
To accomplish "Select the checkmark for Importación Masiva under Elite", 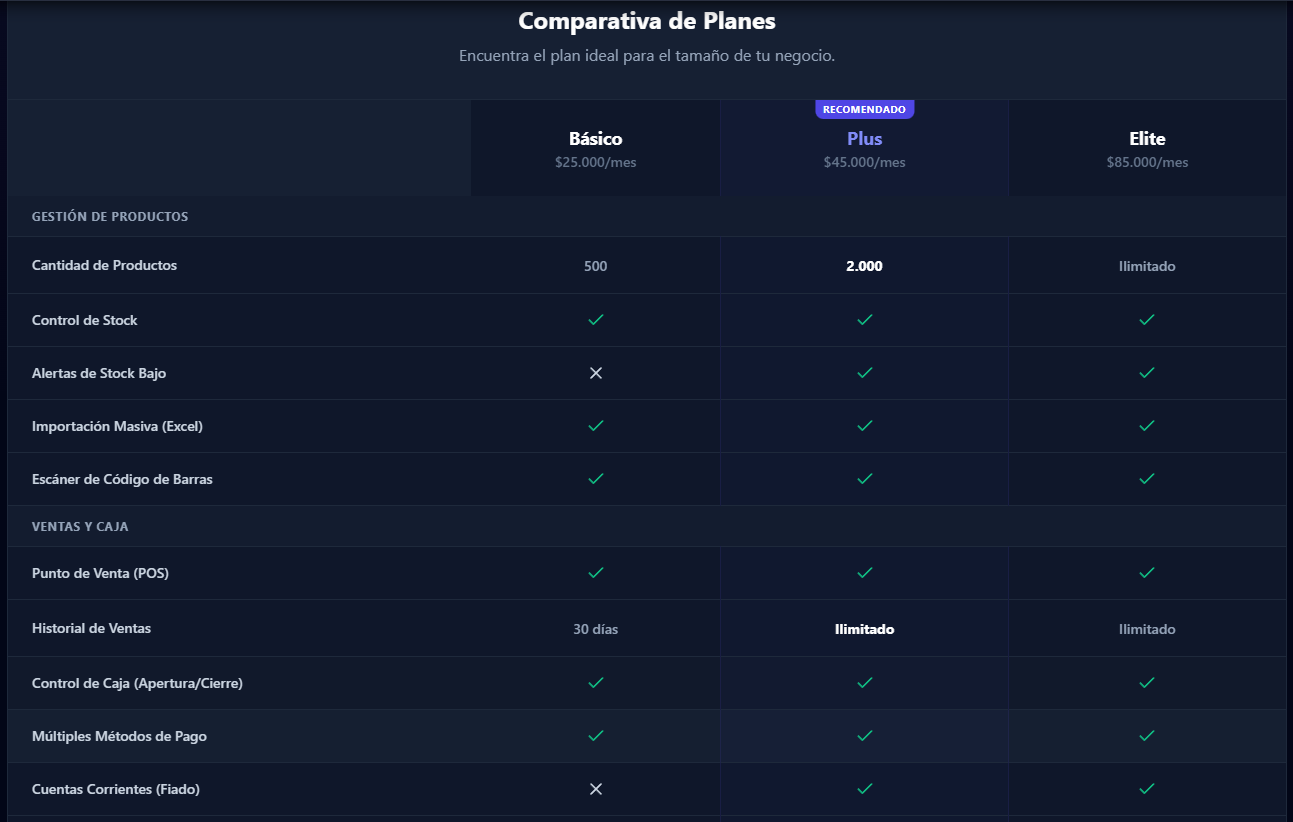I will coord(1147,425).
